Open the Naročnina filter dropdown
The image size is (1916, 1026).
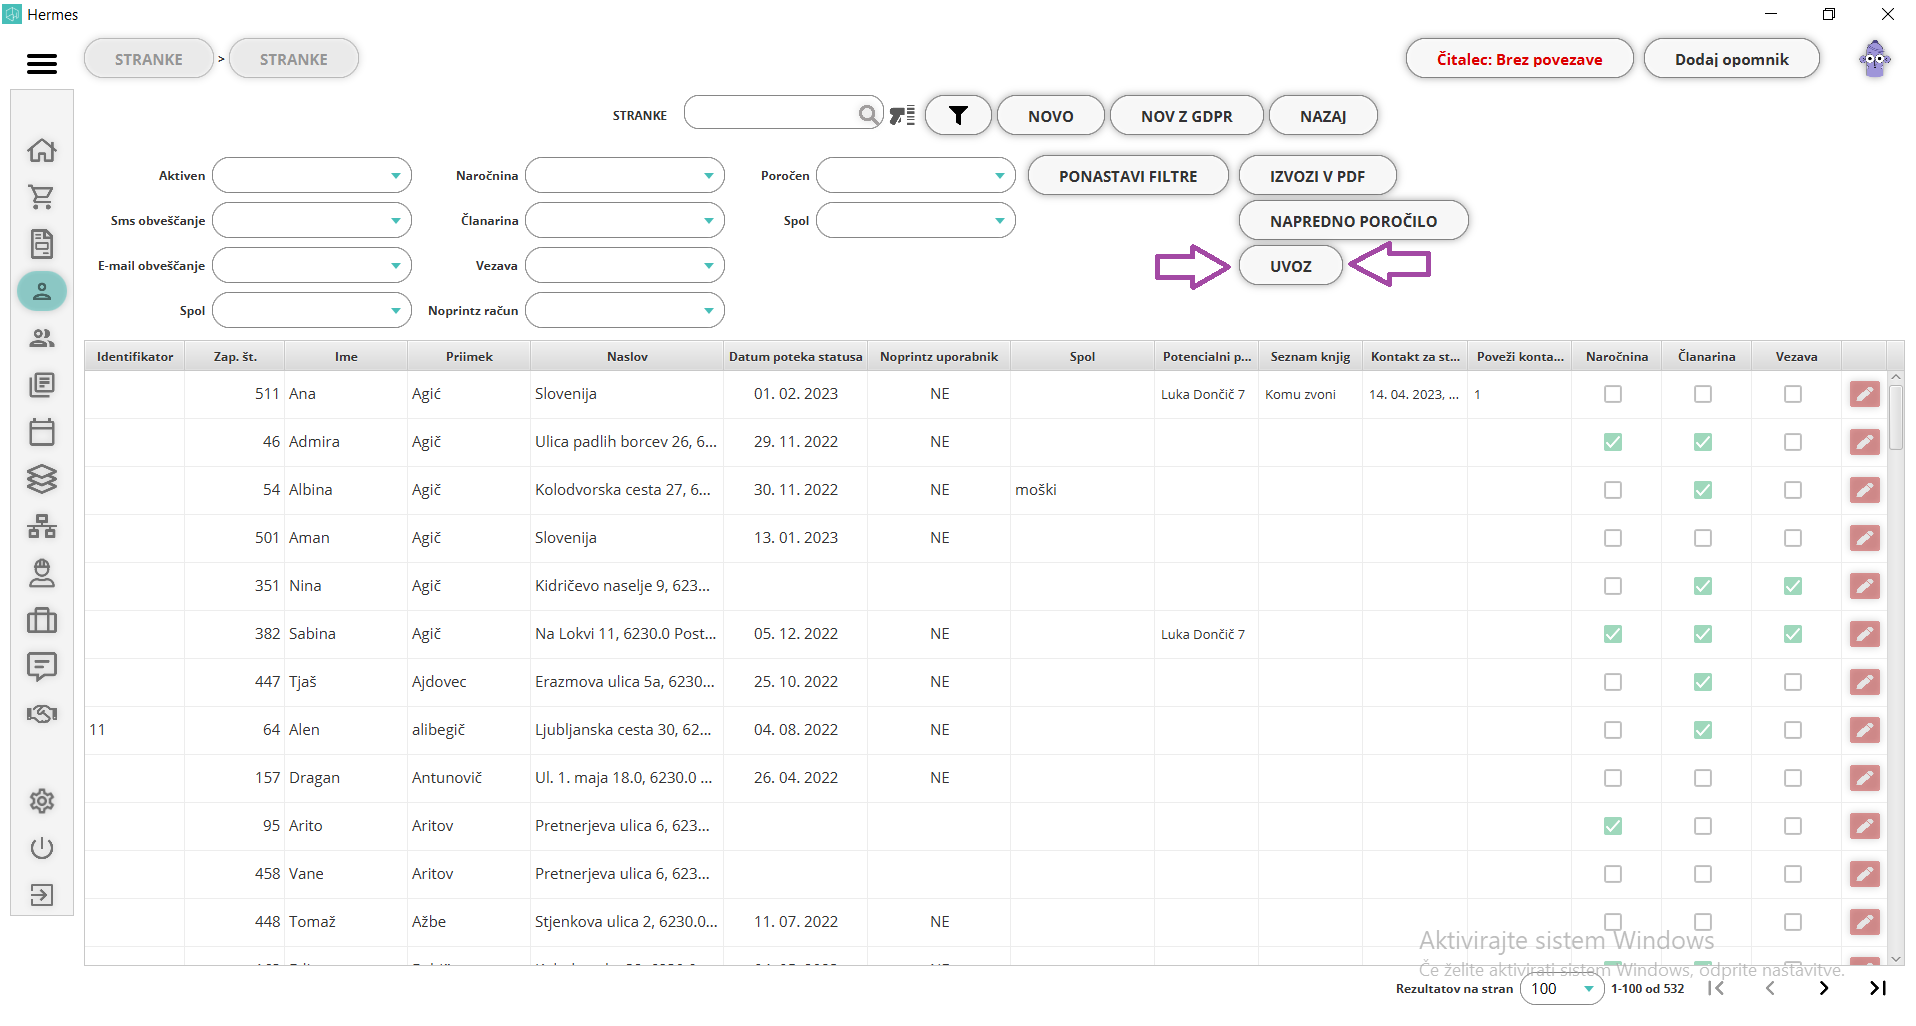(x=625, y=175)
